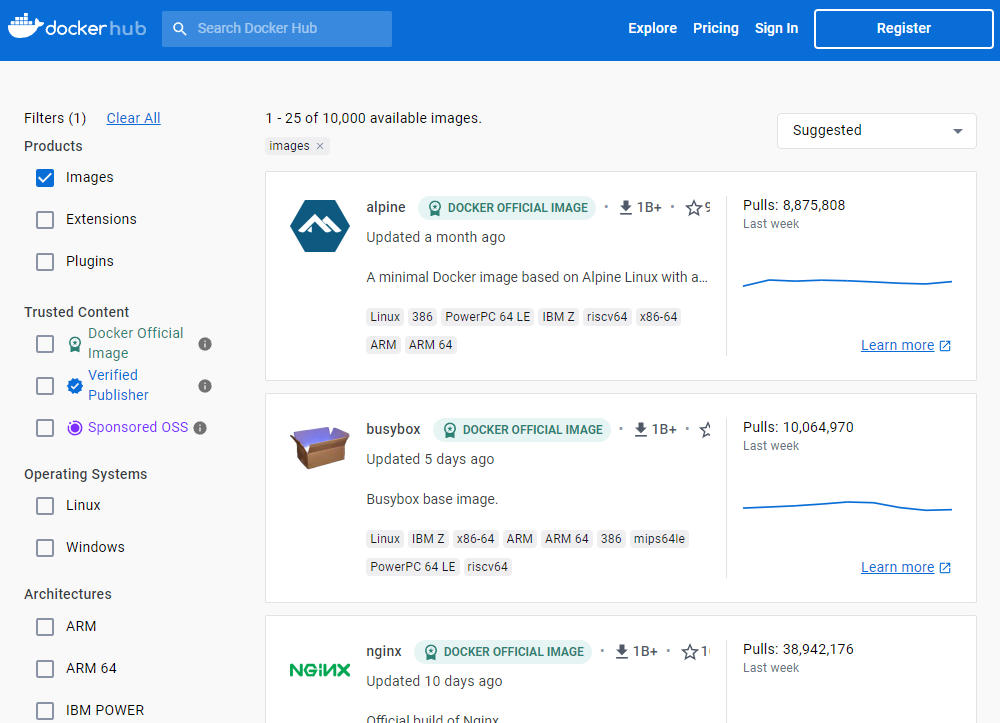Uncheck the Images checkbox
Screen dimensions: 1000x723
(45, 178)
